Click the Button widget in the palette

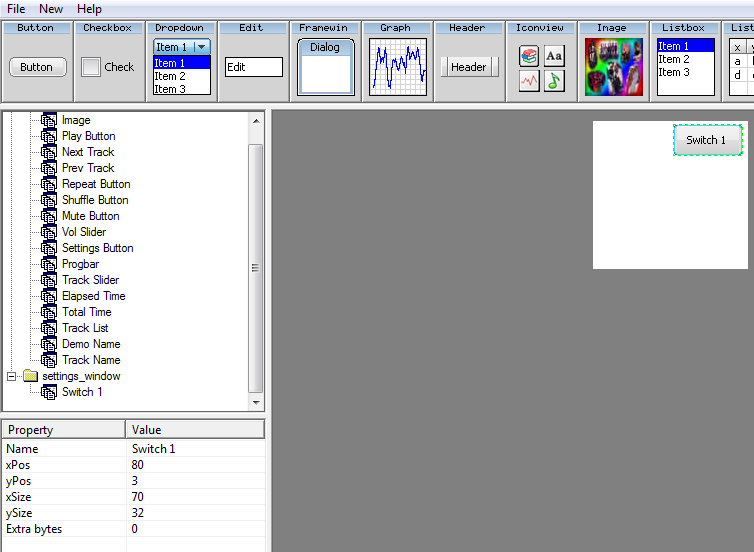pos(37,67)
